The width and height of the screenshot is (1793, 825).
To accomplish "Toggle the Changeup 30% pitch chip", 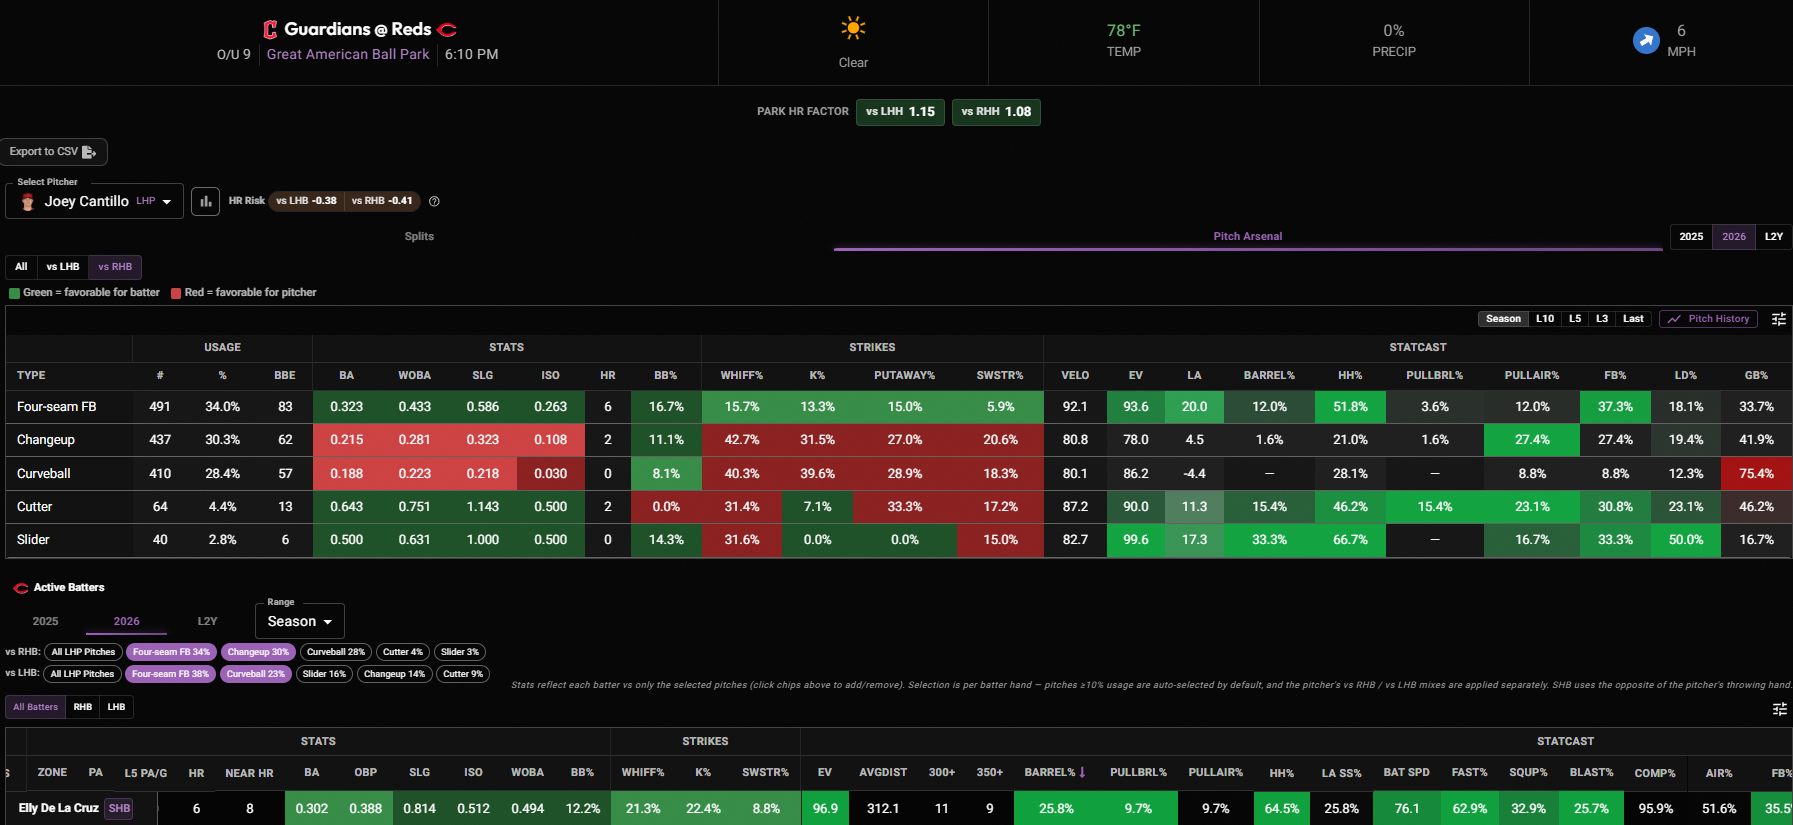I will [258, 652].
